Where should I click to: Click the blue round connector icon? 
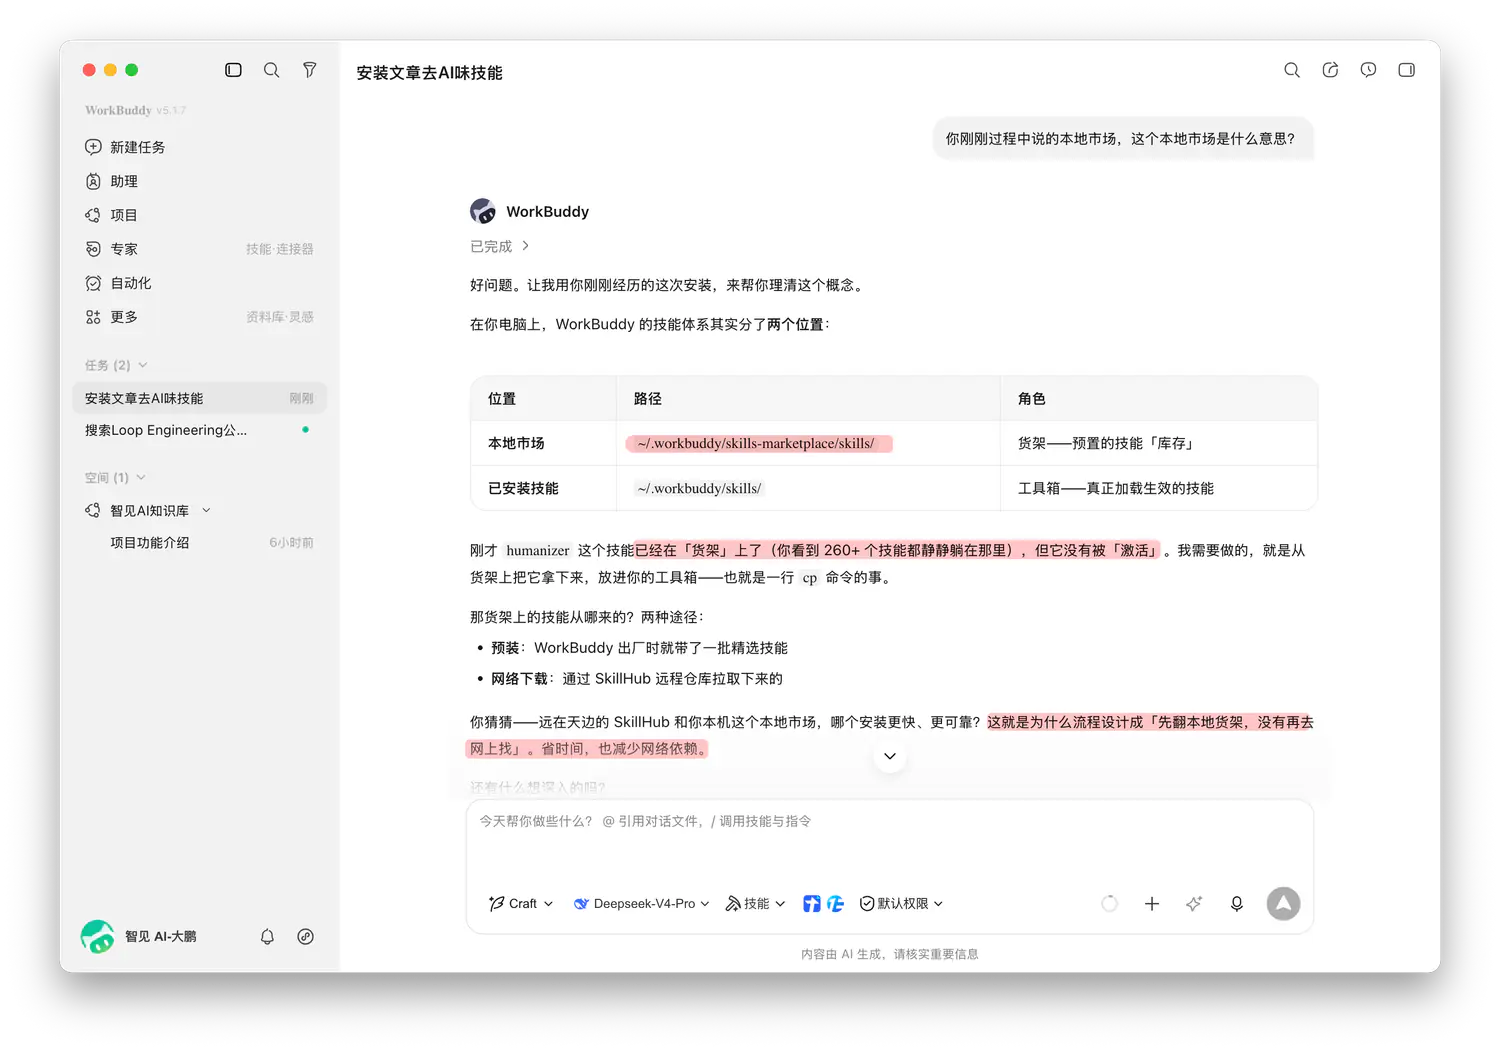click(x=836, y=904)
